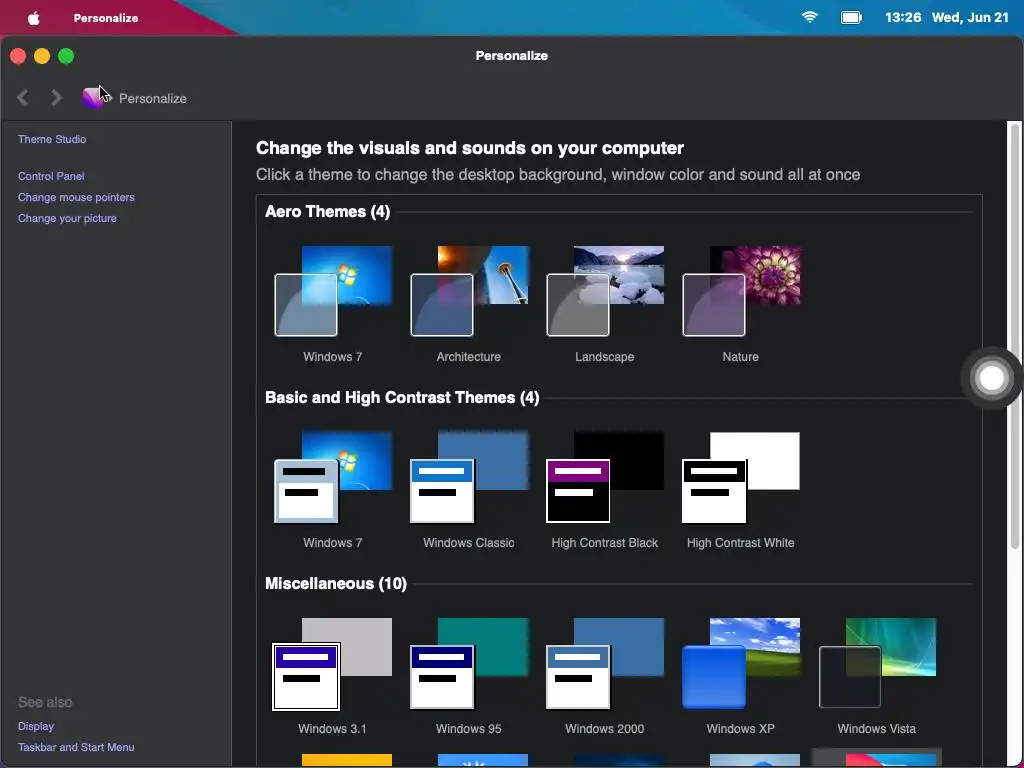The image size is (1024, 768).
Task: Open Change mouse pointers
Action: [76, 197]
